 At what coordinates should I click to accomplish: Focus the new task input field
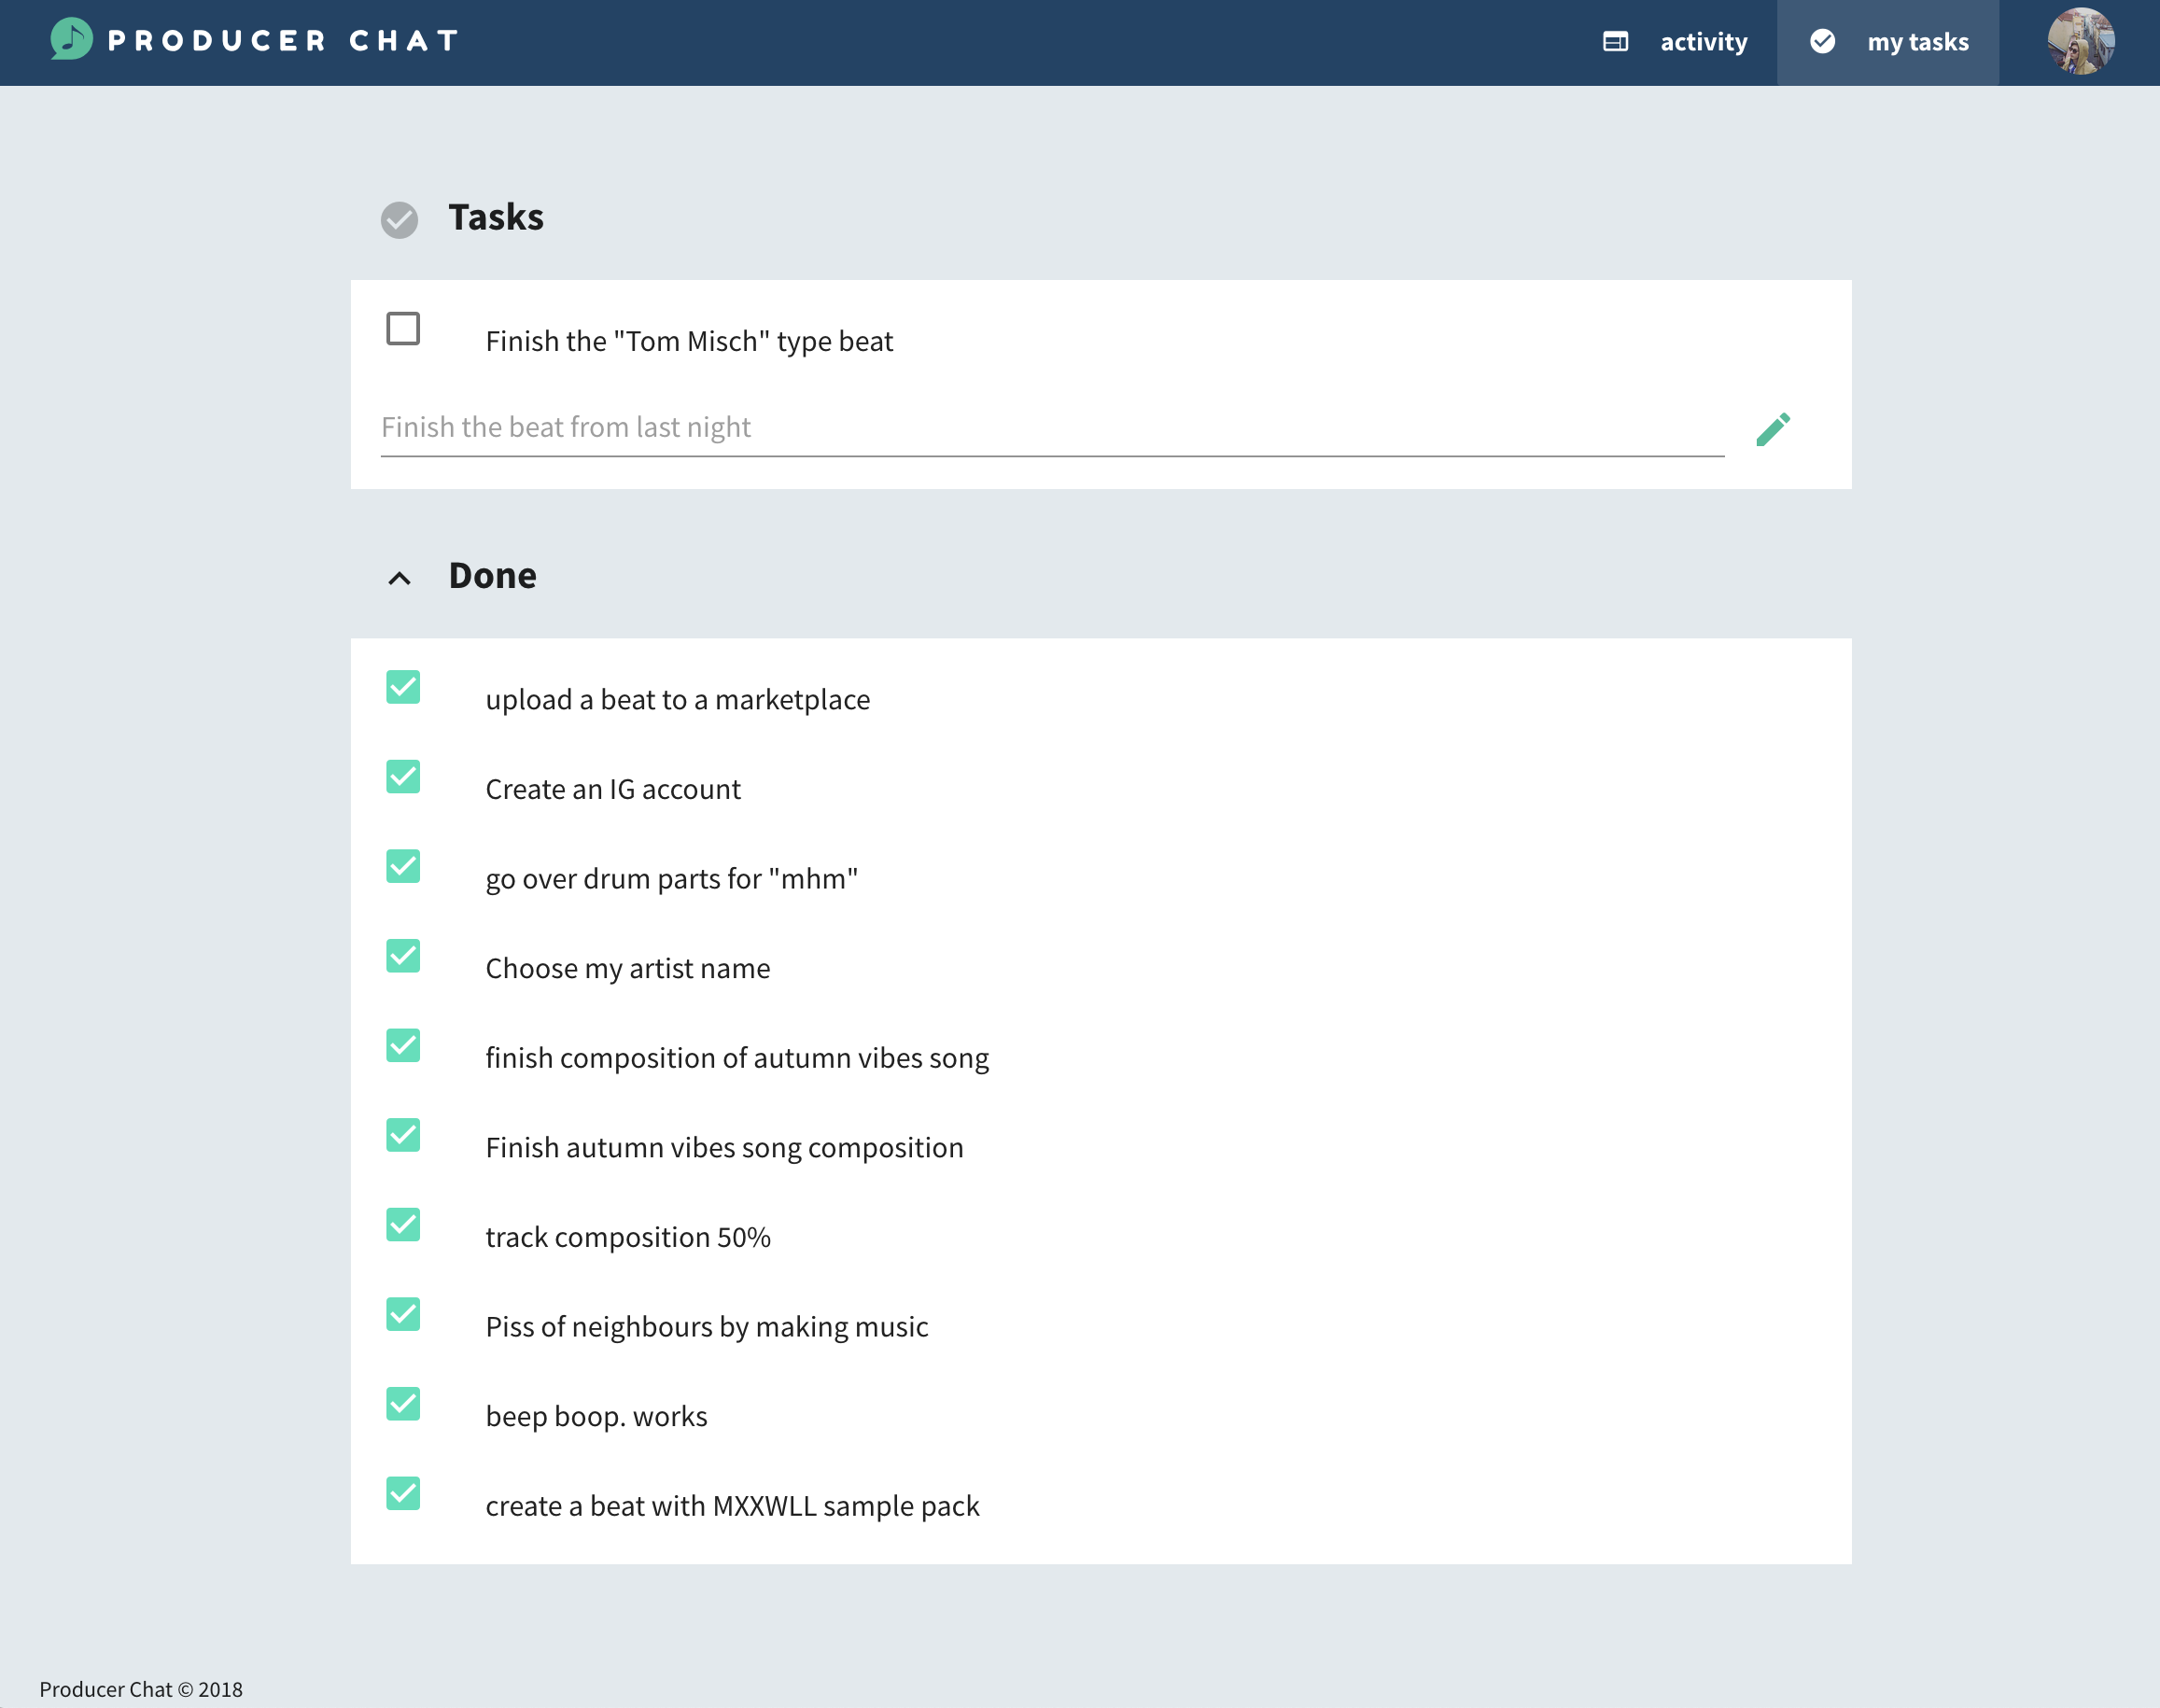(x=1050, y=428)
